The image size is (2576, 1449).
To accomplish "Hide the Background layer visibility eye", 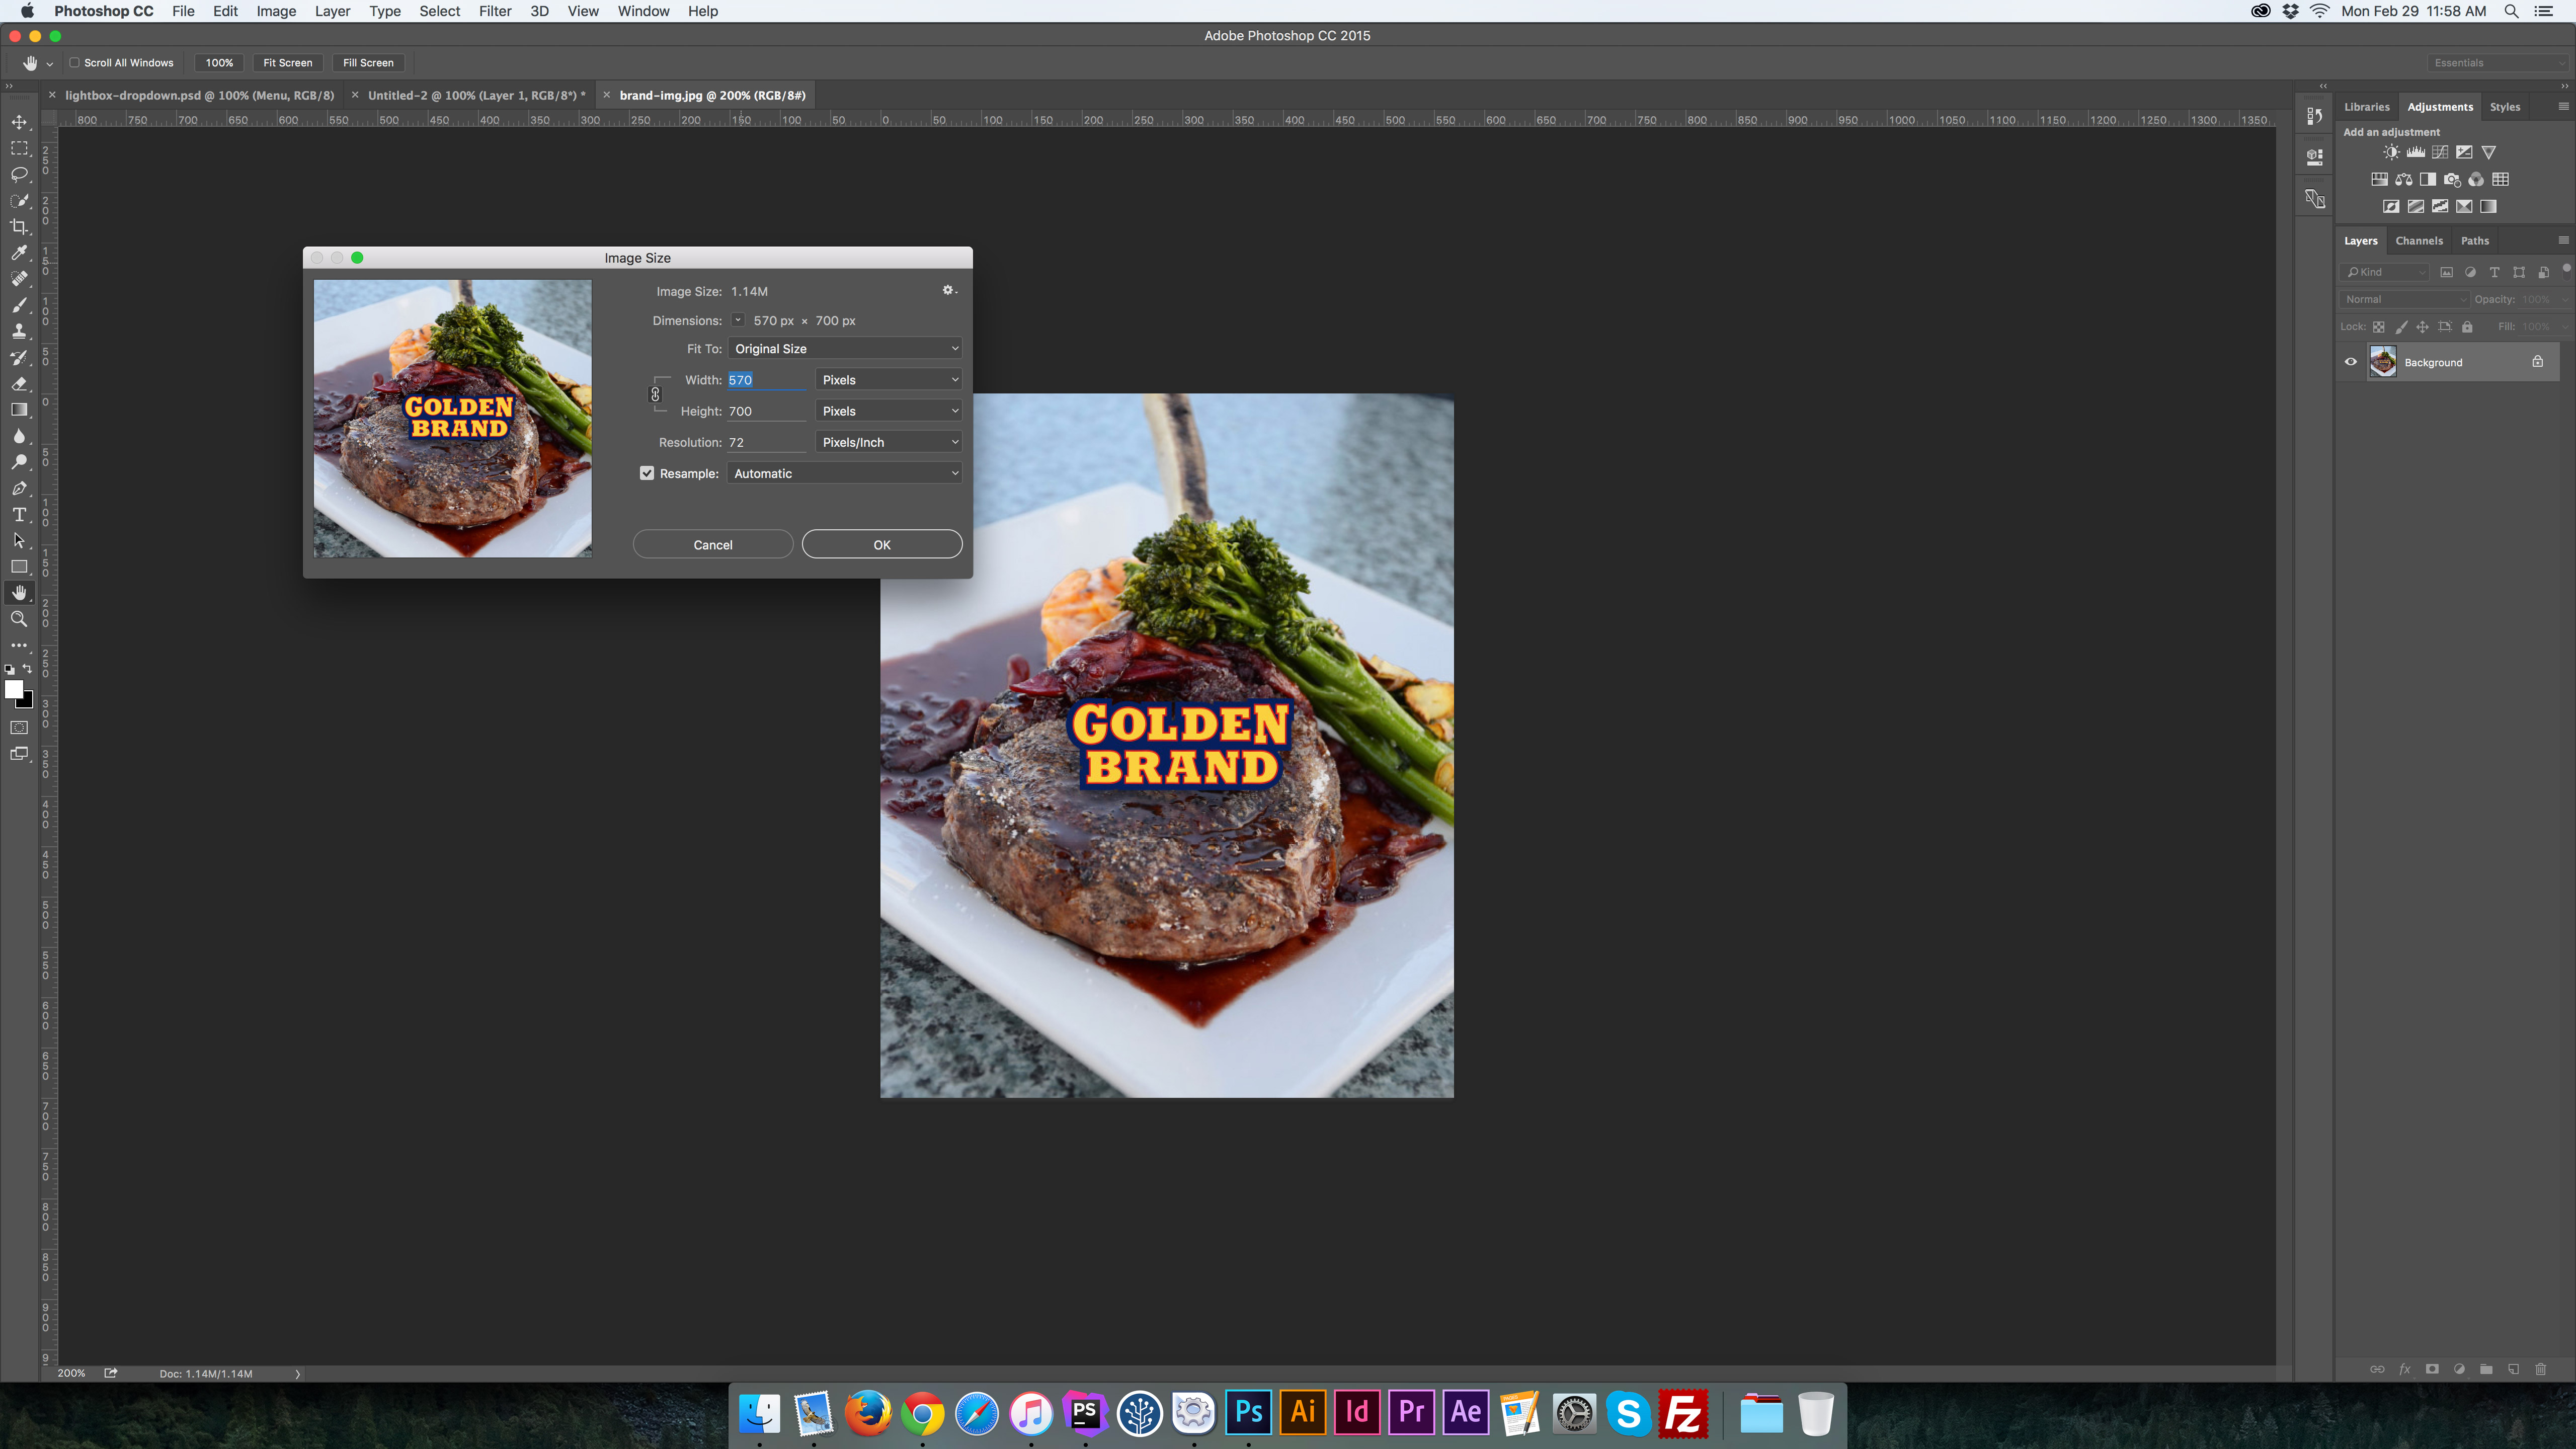I will coord(2351,362).
